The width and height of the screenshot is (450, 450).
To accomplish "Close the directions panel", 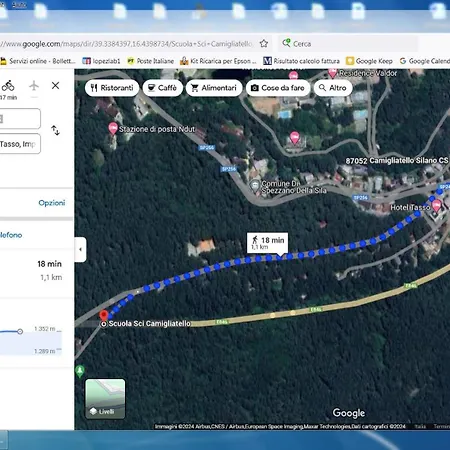I will (x=55, y=86).
